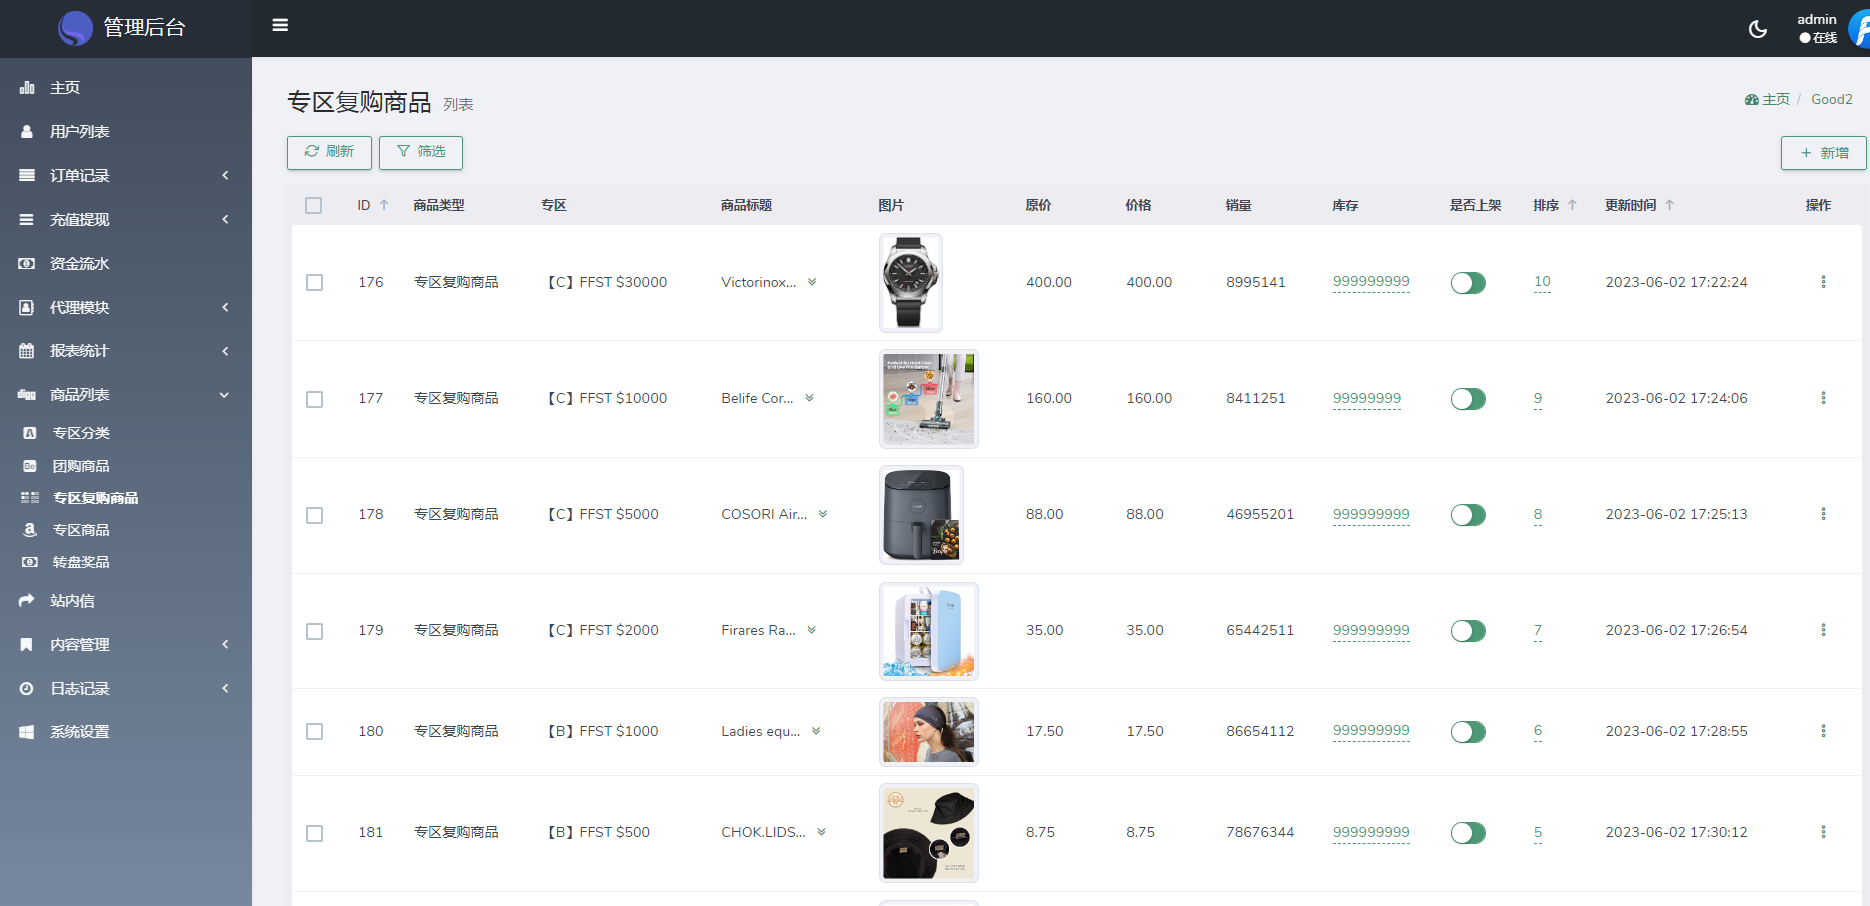This screenshot has height=906, width=1870.
Task: Expand the Victorinox product title chevron
Action: (x=812, y=282)
